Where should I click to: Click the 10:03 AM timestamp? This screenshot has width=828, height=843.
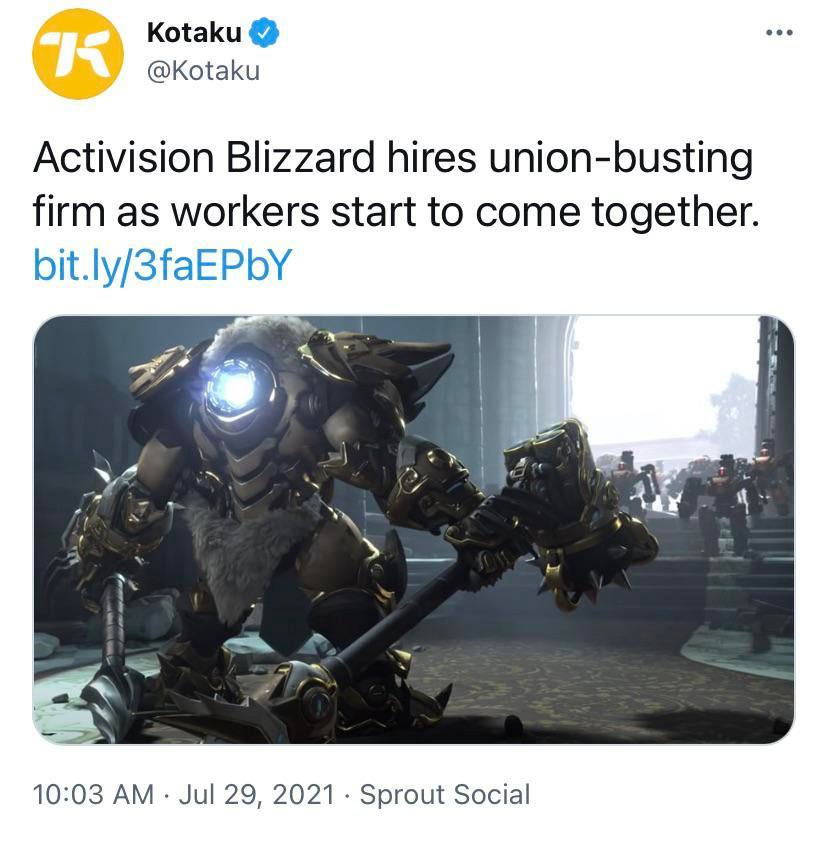click(x=94, y=795)
